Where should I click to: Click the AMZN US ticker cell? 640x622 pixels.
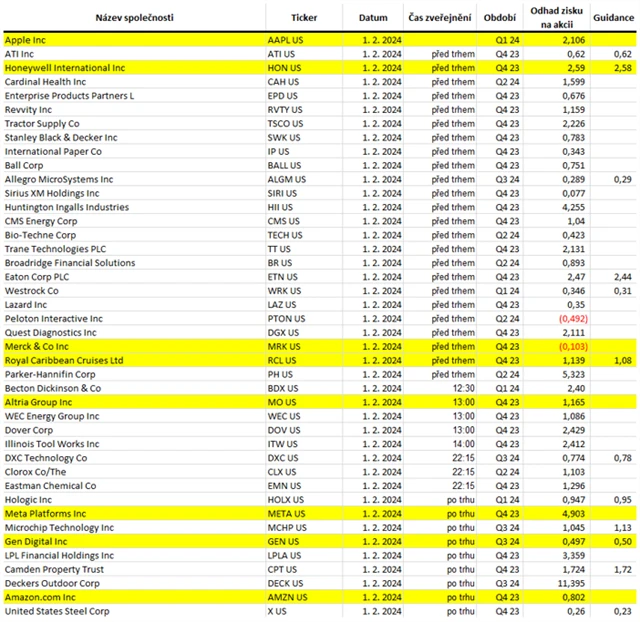pyautogui.click(x=289, y=596)
